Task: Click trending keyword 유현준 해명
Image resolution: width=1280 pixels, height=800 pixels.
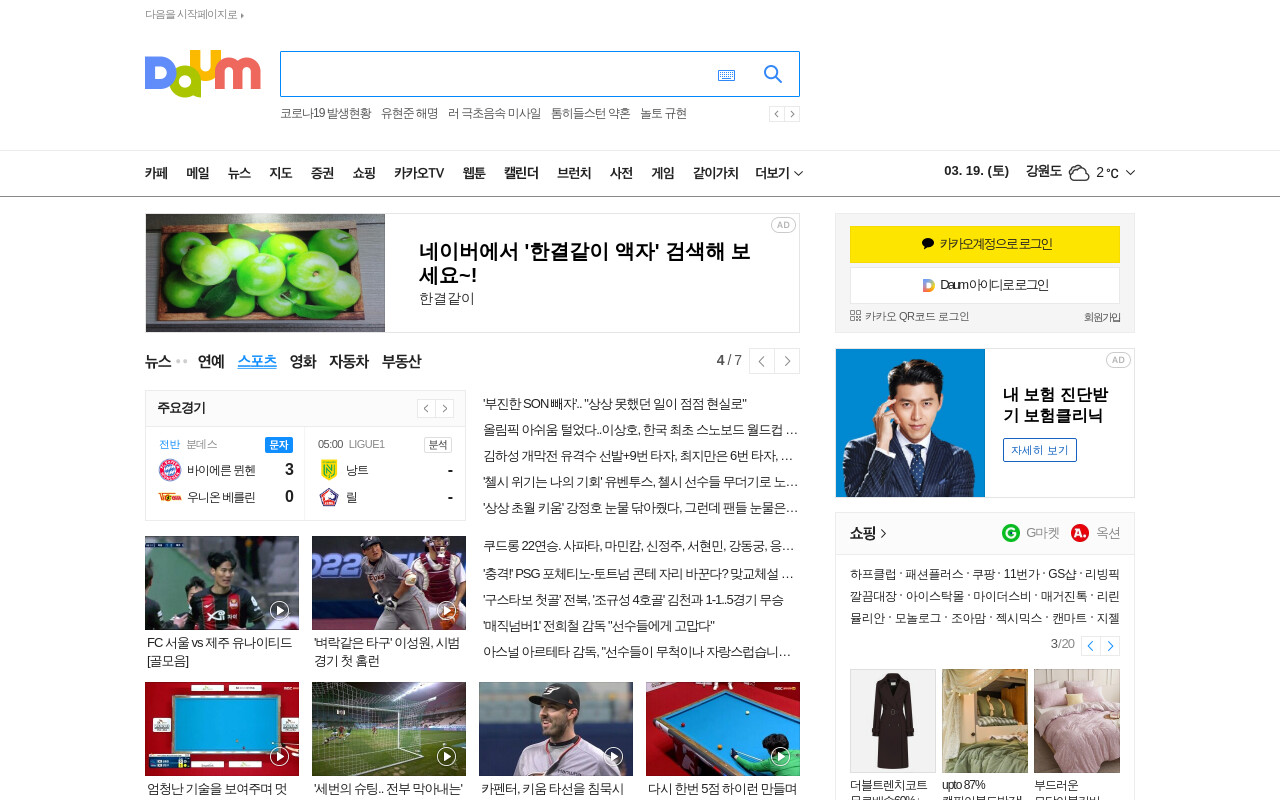Action: coord(409,114)
